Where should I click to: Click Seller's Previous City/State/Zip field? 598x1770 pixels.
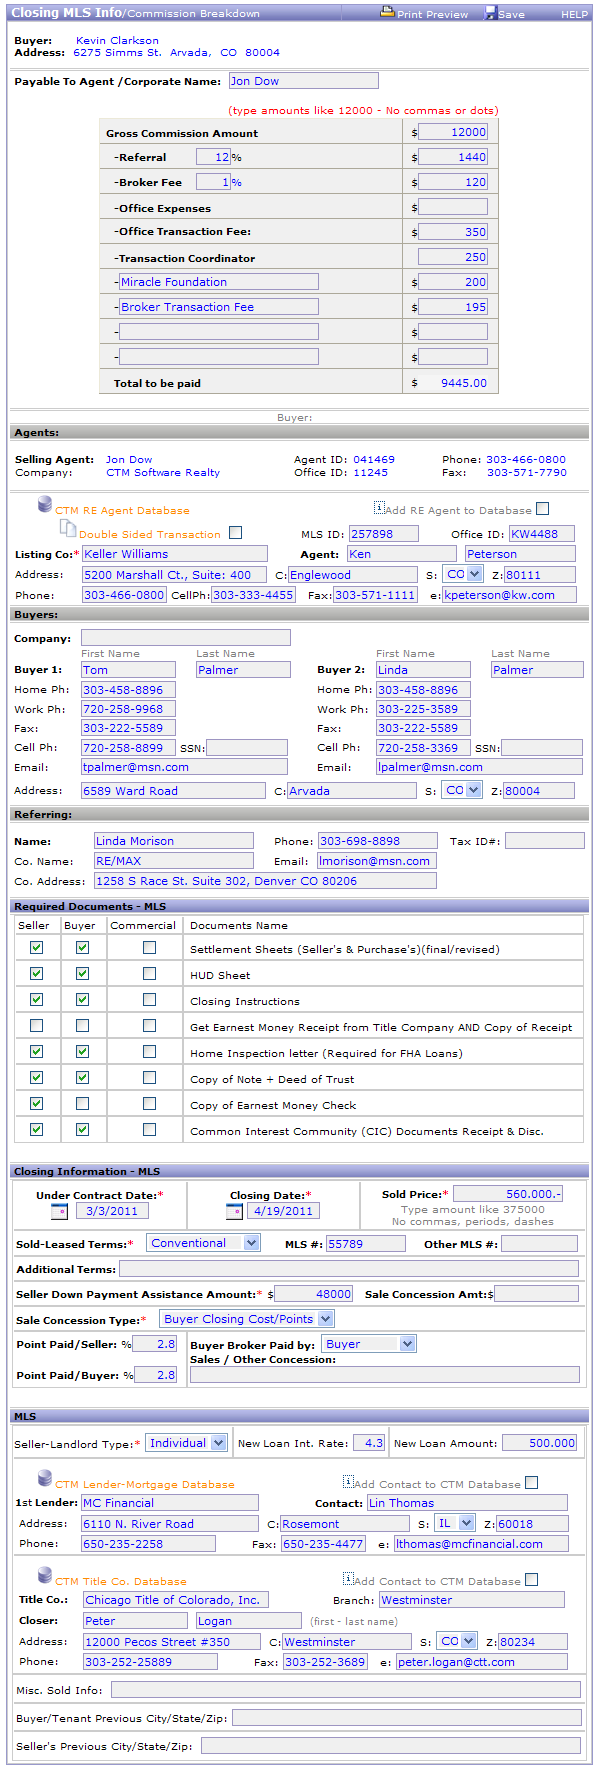pyautogui.click(x=391, y=1746)
